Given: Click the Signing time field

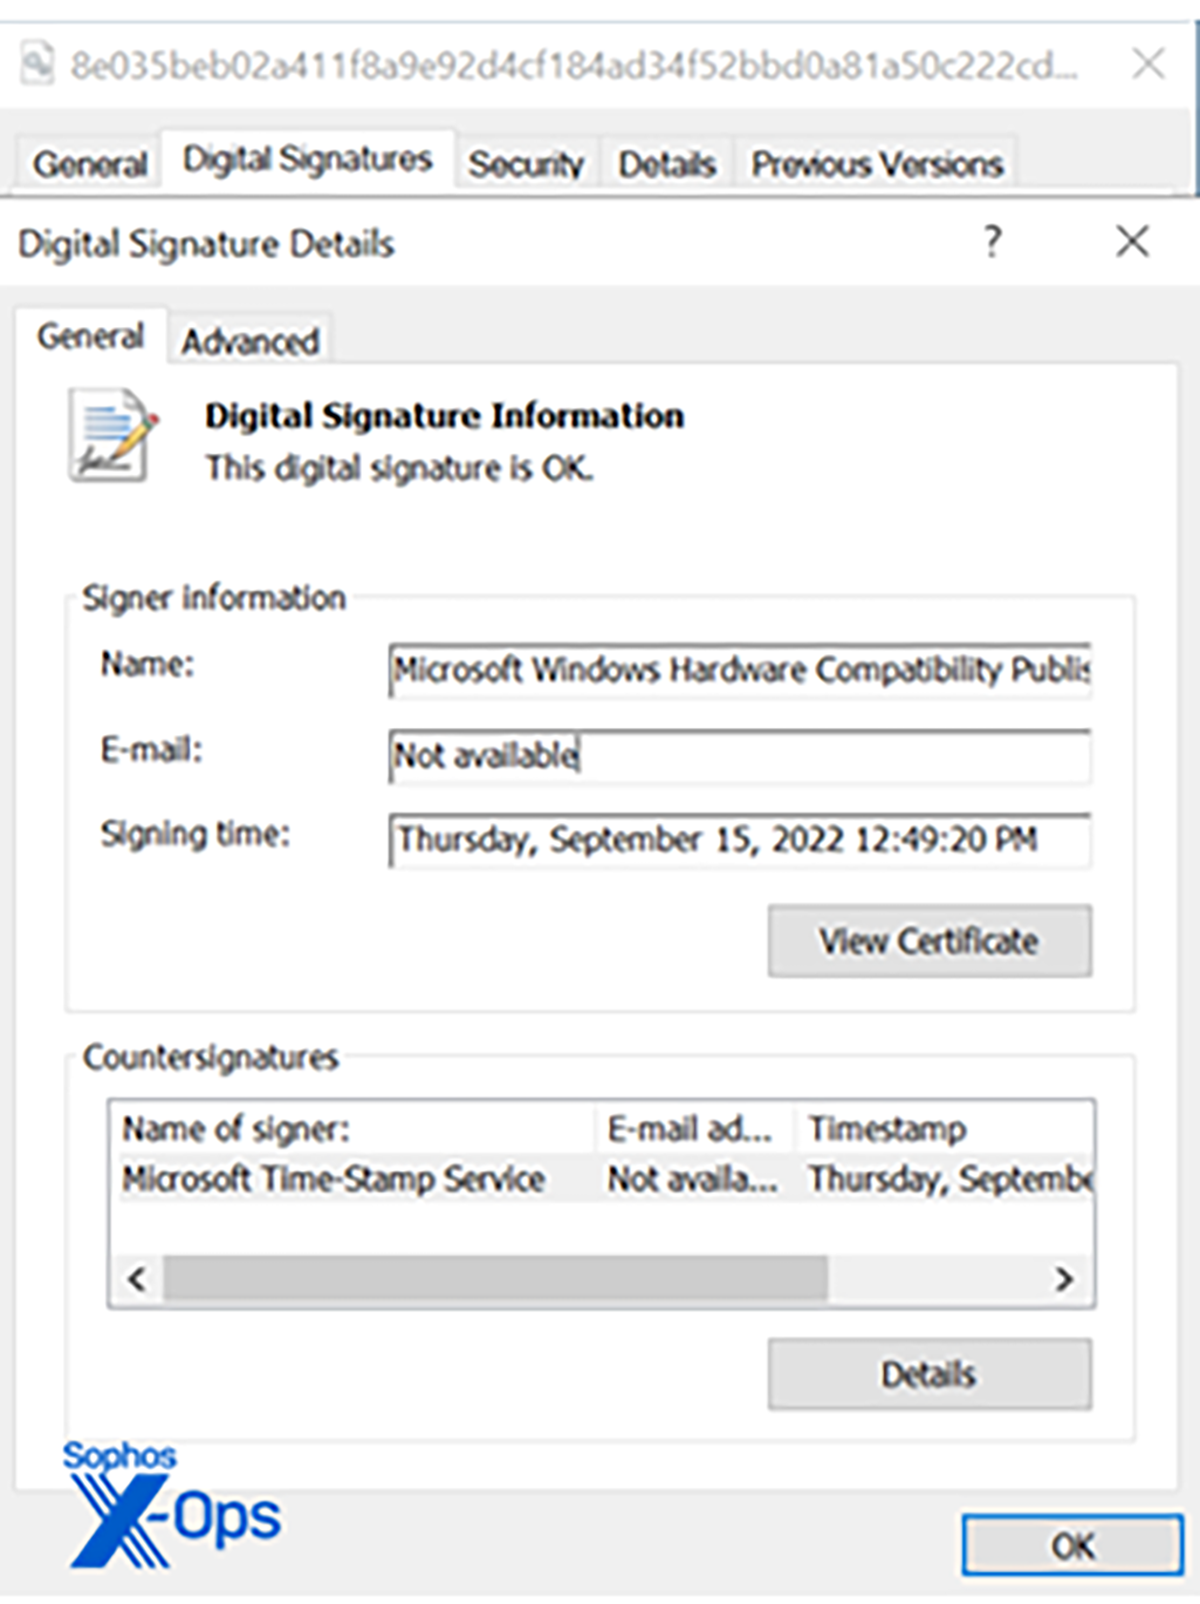Looking at the screenshot, I should [739, 840].
